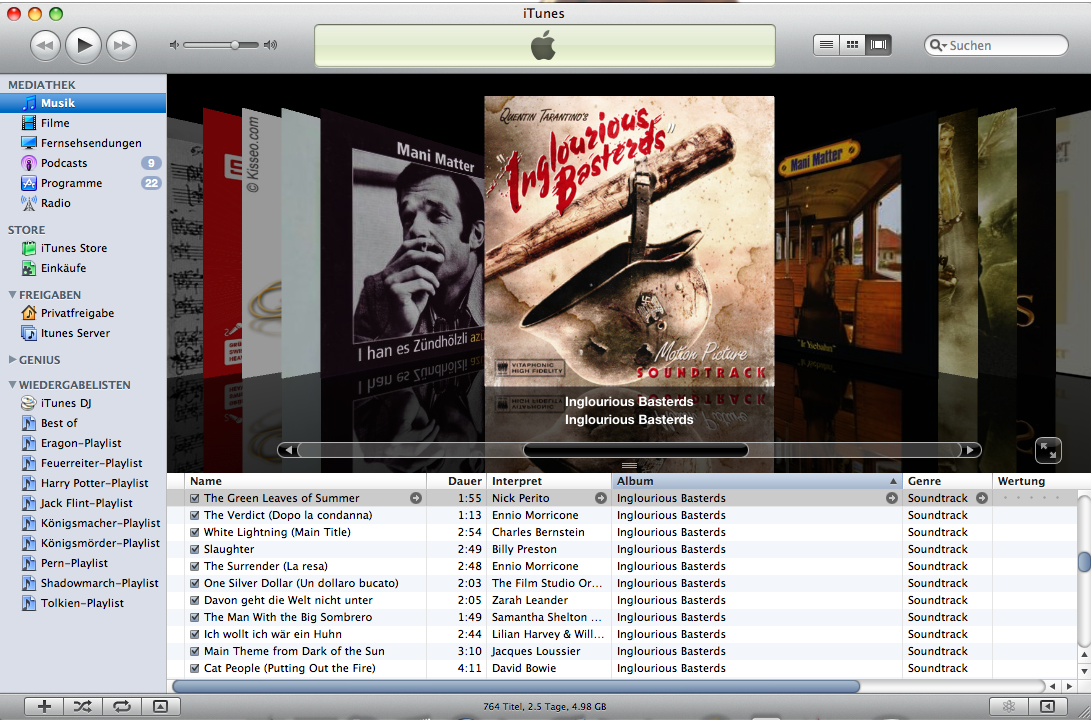The width and height of the screenshot is (1091, 720).
Task: Click the volume slider knob
Action: 235,45
